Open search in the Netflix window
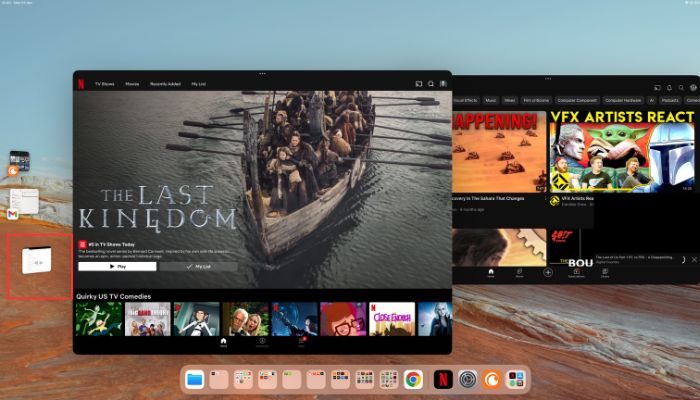Viewport: 700px width, 400px height. pos(431,84)
